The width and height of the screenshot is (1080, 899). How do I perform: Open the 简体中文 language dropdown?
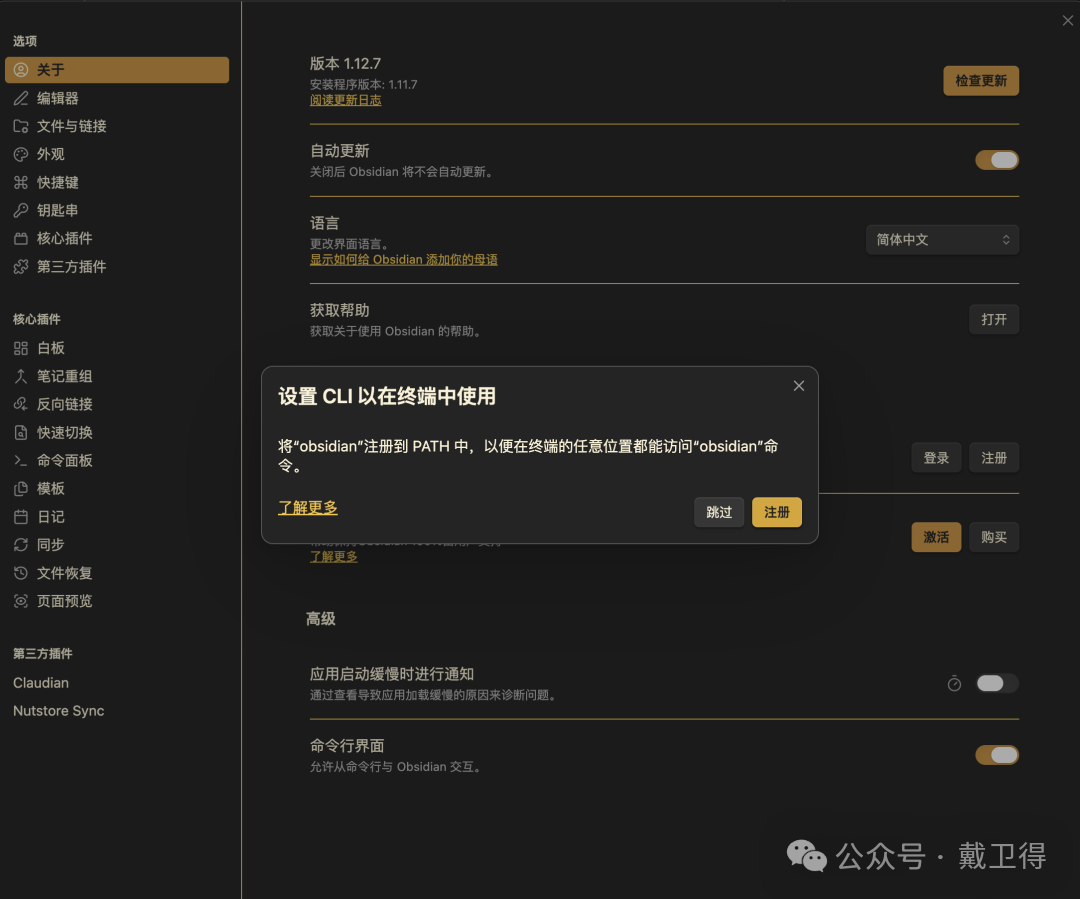[942, 240]
